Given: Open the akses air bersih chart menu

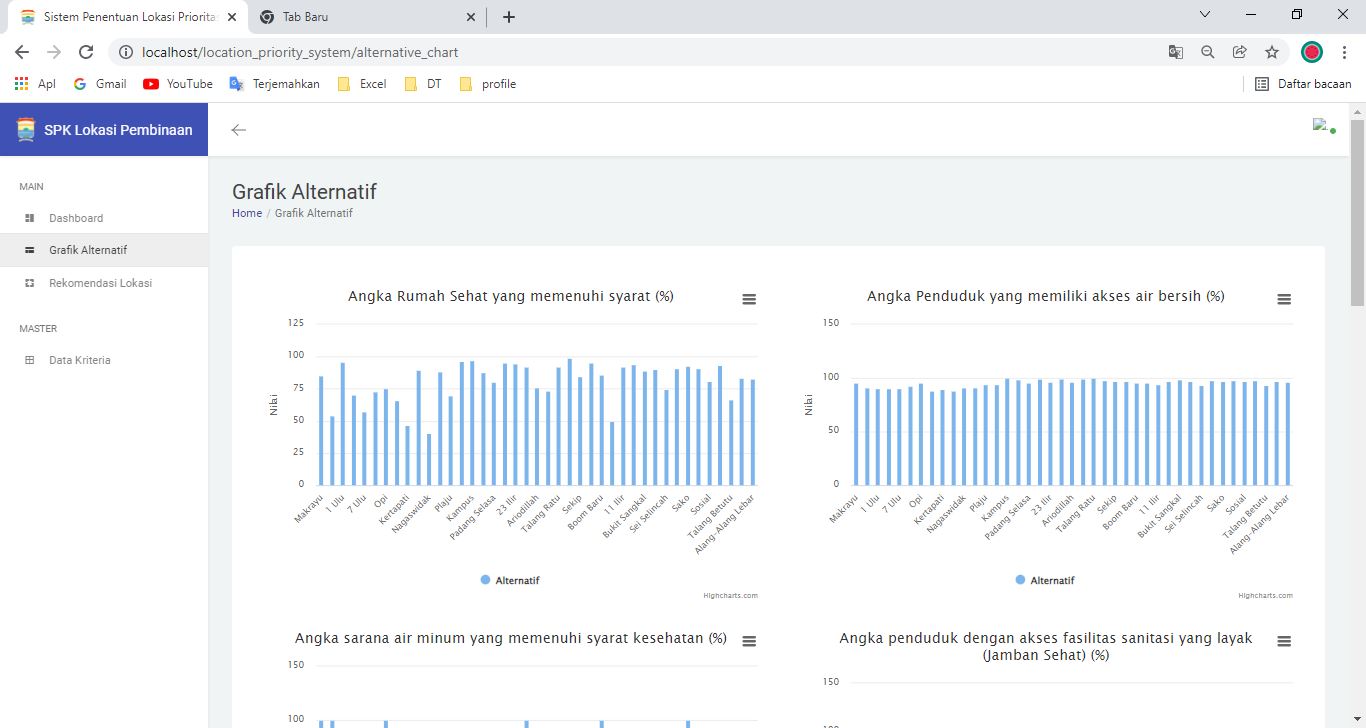Looking at the screenshot, I should pos(1284,299).
